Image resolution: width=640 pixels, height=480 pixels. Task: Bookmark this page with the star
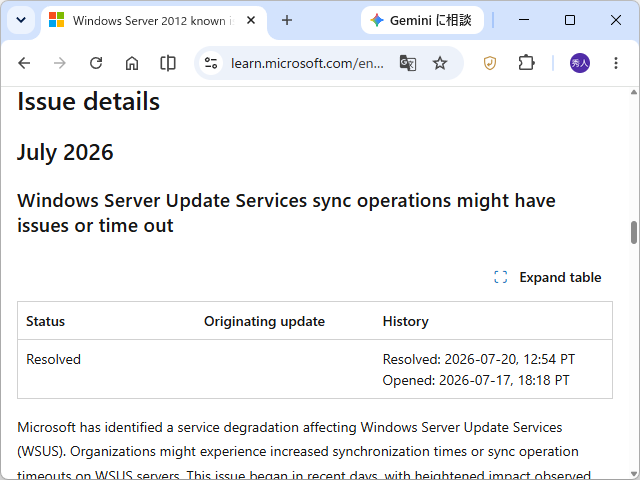(440, 63)
